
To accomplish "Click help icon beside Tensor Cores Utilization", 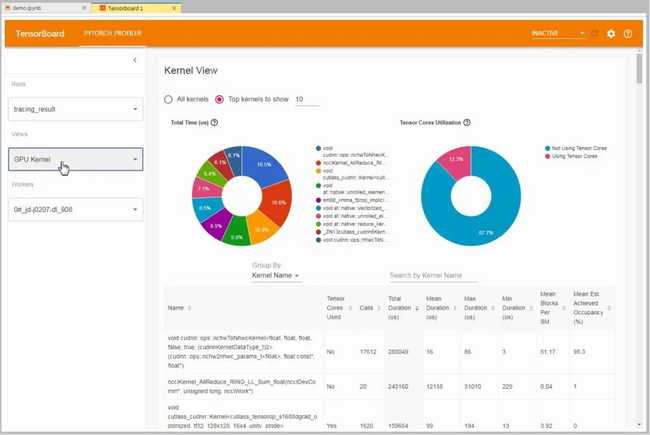I will [x=468, y=122].
